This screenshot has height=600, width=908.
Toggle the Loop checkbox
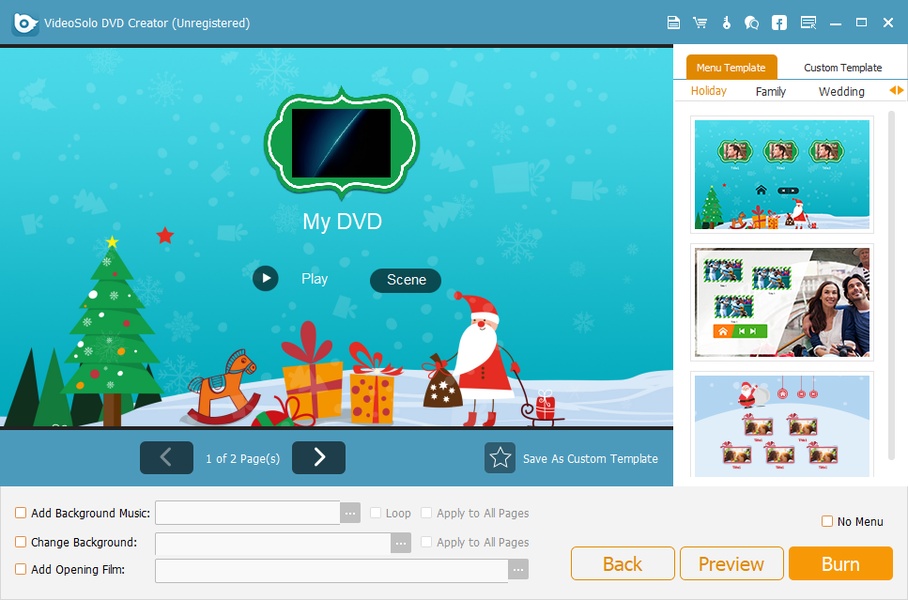point(375,513)
